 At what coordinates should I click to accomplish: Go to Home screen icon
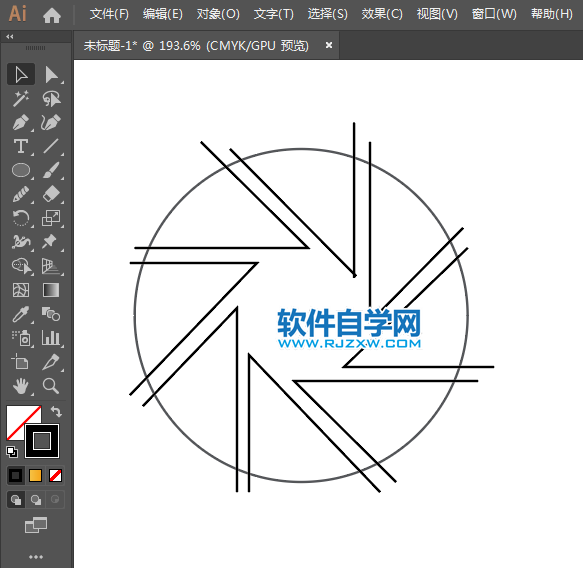tap(52, 16)
